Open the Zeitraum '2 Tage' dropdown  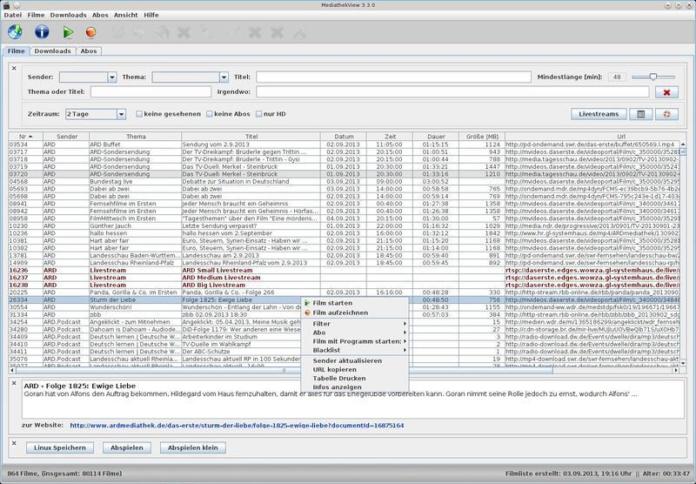(95, 114)
